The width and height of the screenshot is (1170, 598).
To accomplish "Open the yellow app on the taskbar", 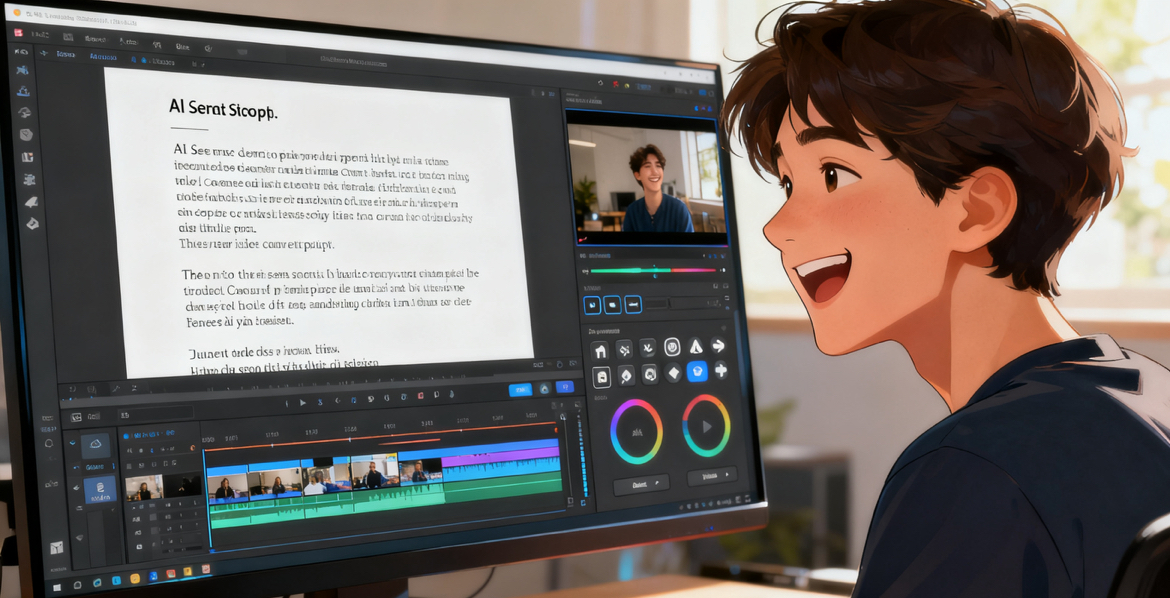I will pyautogui.click(x=135, y=579).
